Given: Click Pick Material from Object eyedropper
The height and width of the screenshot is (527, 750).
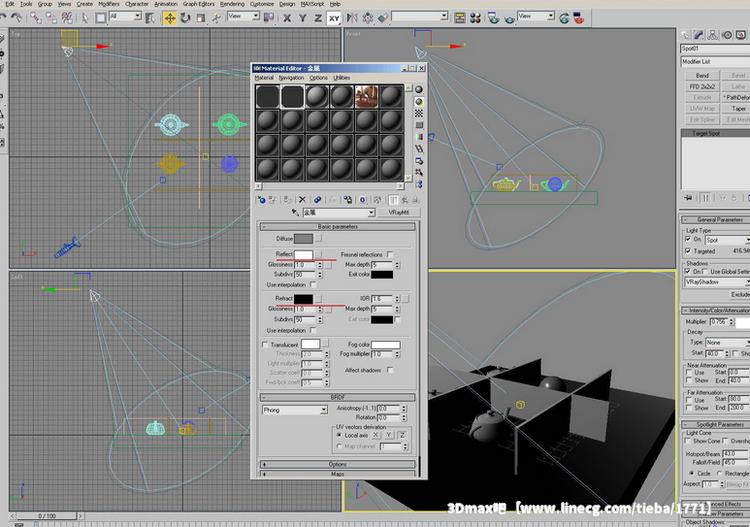Looking at the screenshot, I should [295, 212].
